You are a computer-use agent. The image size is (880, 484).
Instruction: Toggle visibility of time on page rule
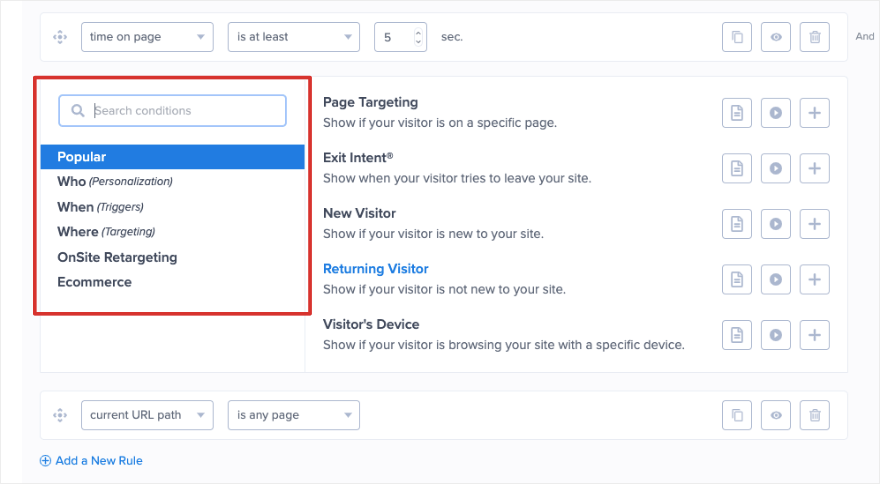tap(776, 37)
